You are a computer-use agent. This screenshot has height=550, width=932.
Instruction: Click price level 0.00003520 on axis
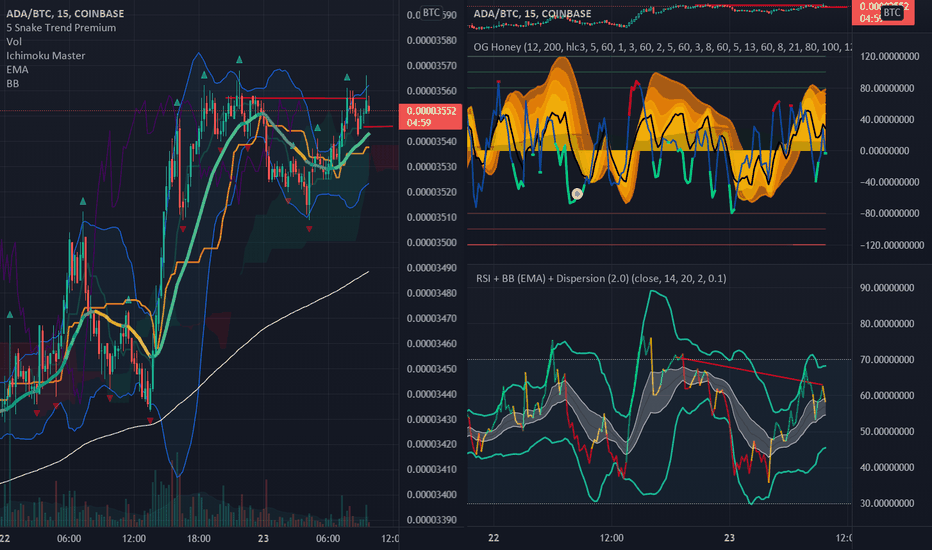432,192
